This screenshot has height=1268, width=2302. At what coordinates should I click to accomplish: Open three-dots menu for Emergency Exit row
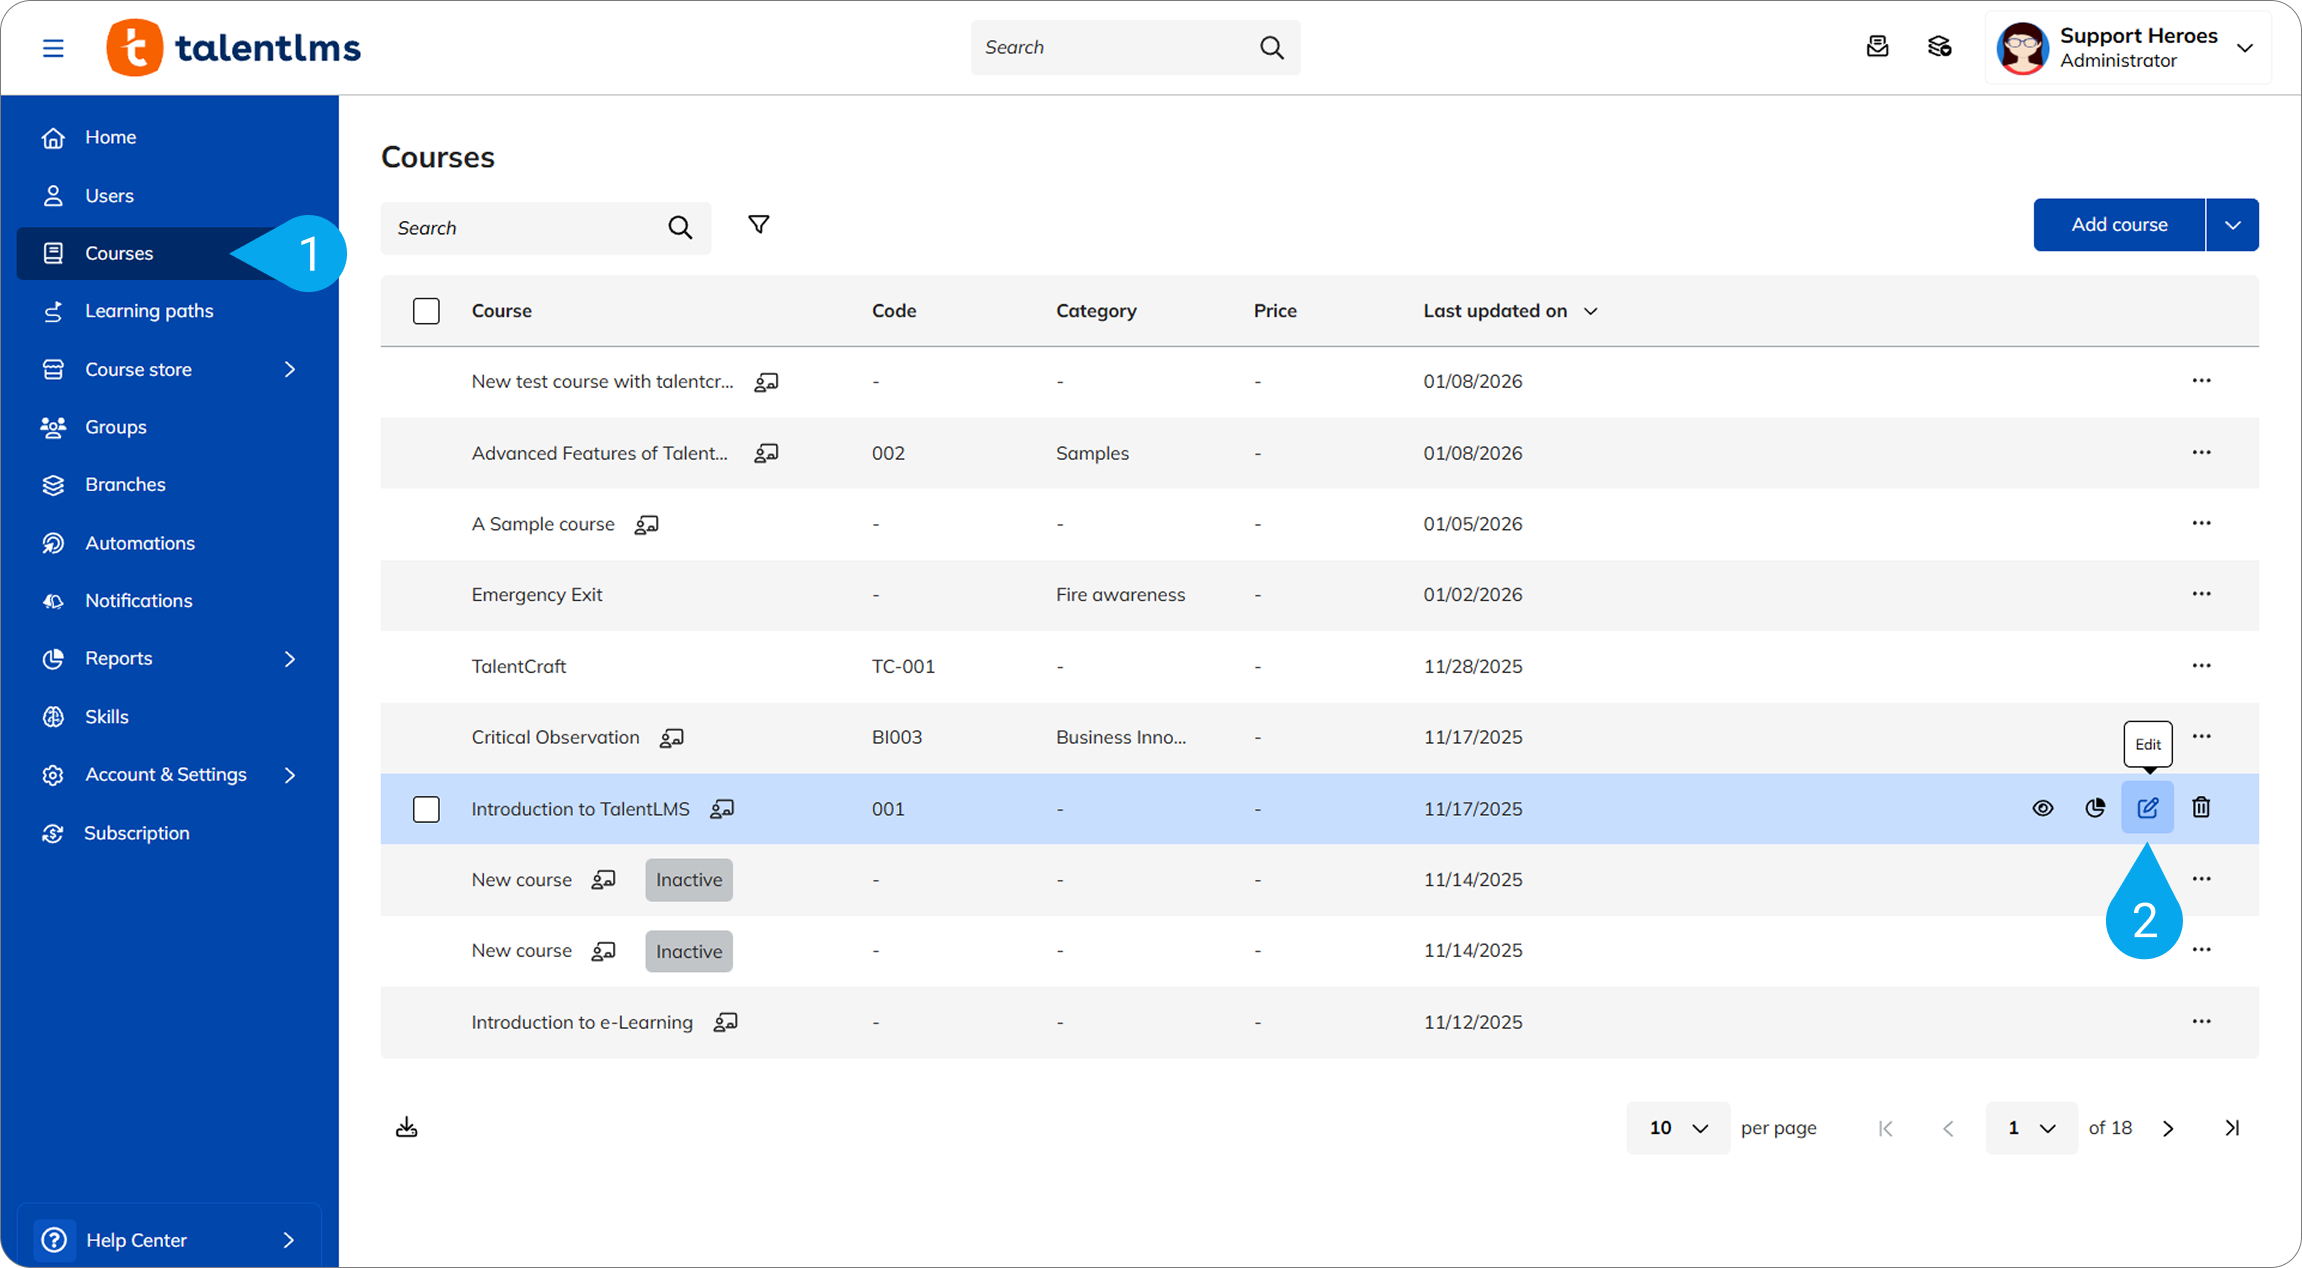pyautogui.click(x=2201, y=594)
